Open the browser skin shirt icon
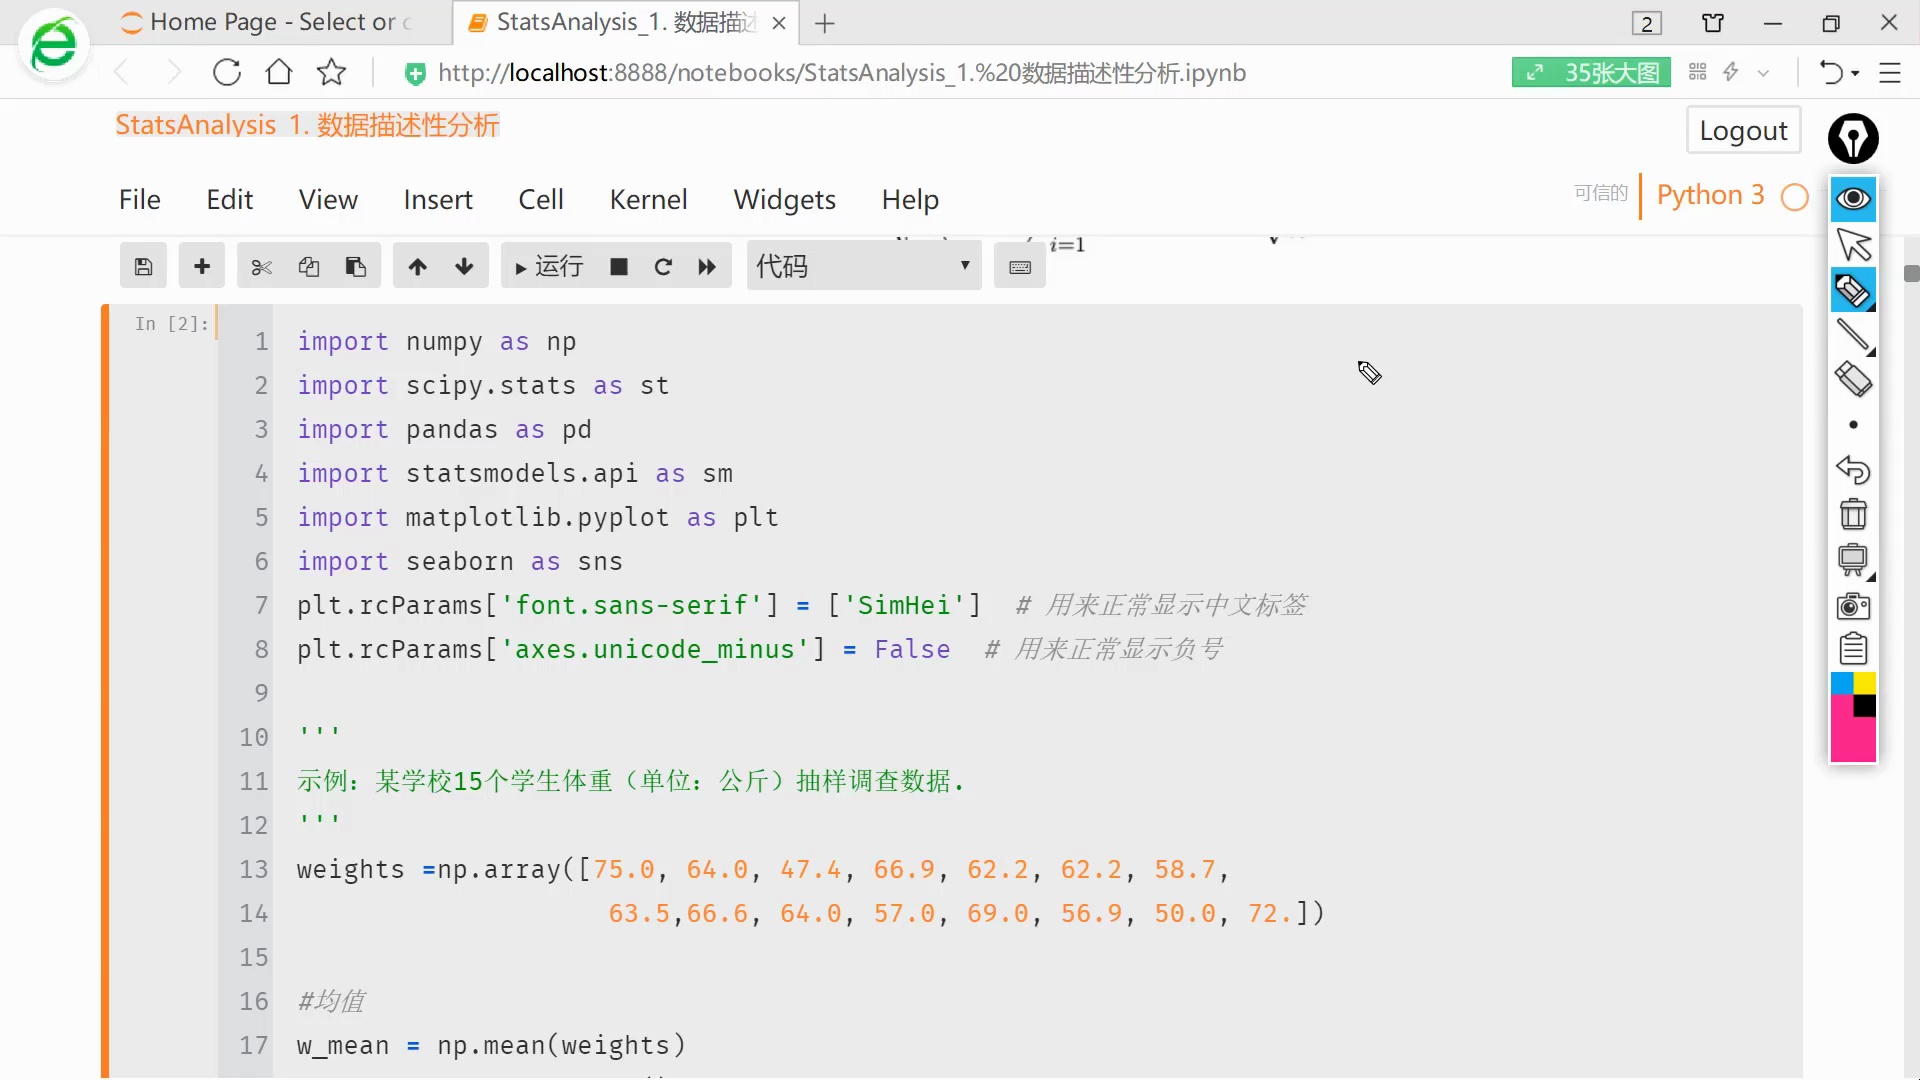Viewport: 1920px width, 1080px height. point(1713,23)
